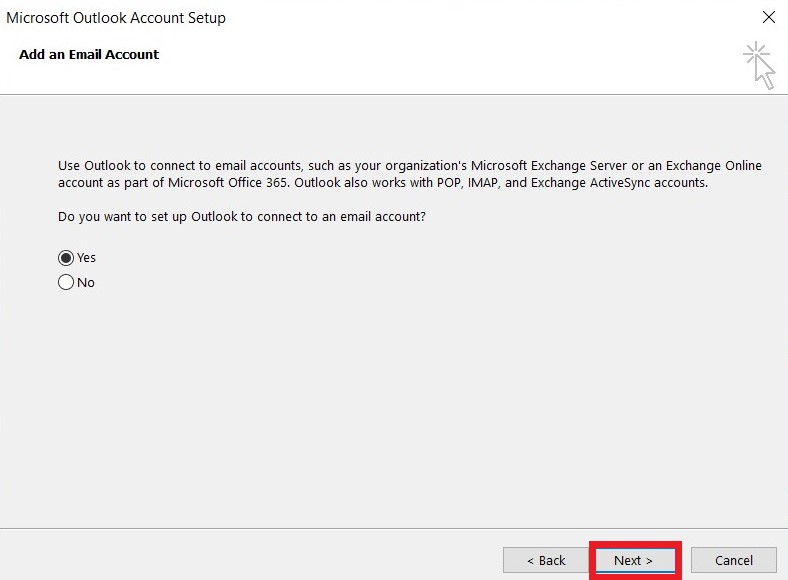Screen dimensions: 788x580
Task: Click the 'Exchange Online' text in description
Action: pos(714,165)
